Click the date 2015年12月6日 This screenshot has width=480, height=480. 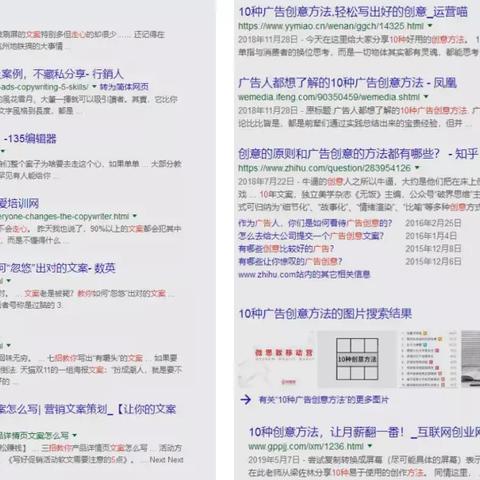pos(433,261)
